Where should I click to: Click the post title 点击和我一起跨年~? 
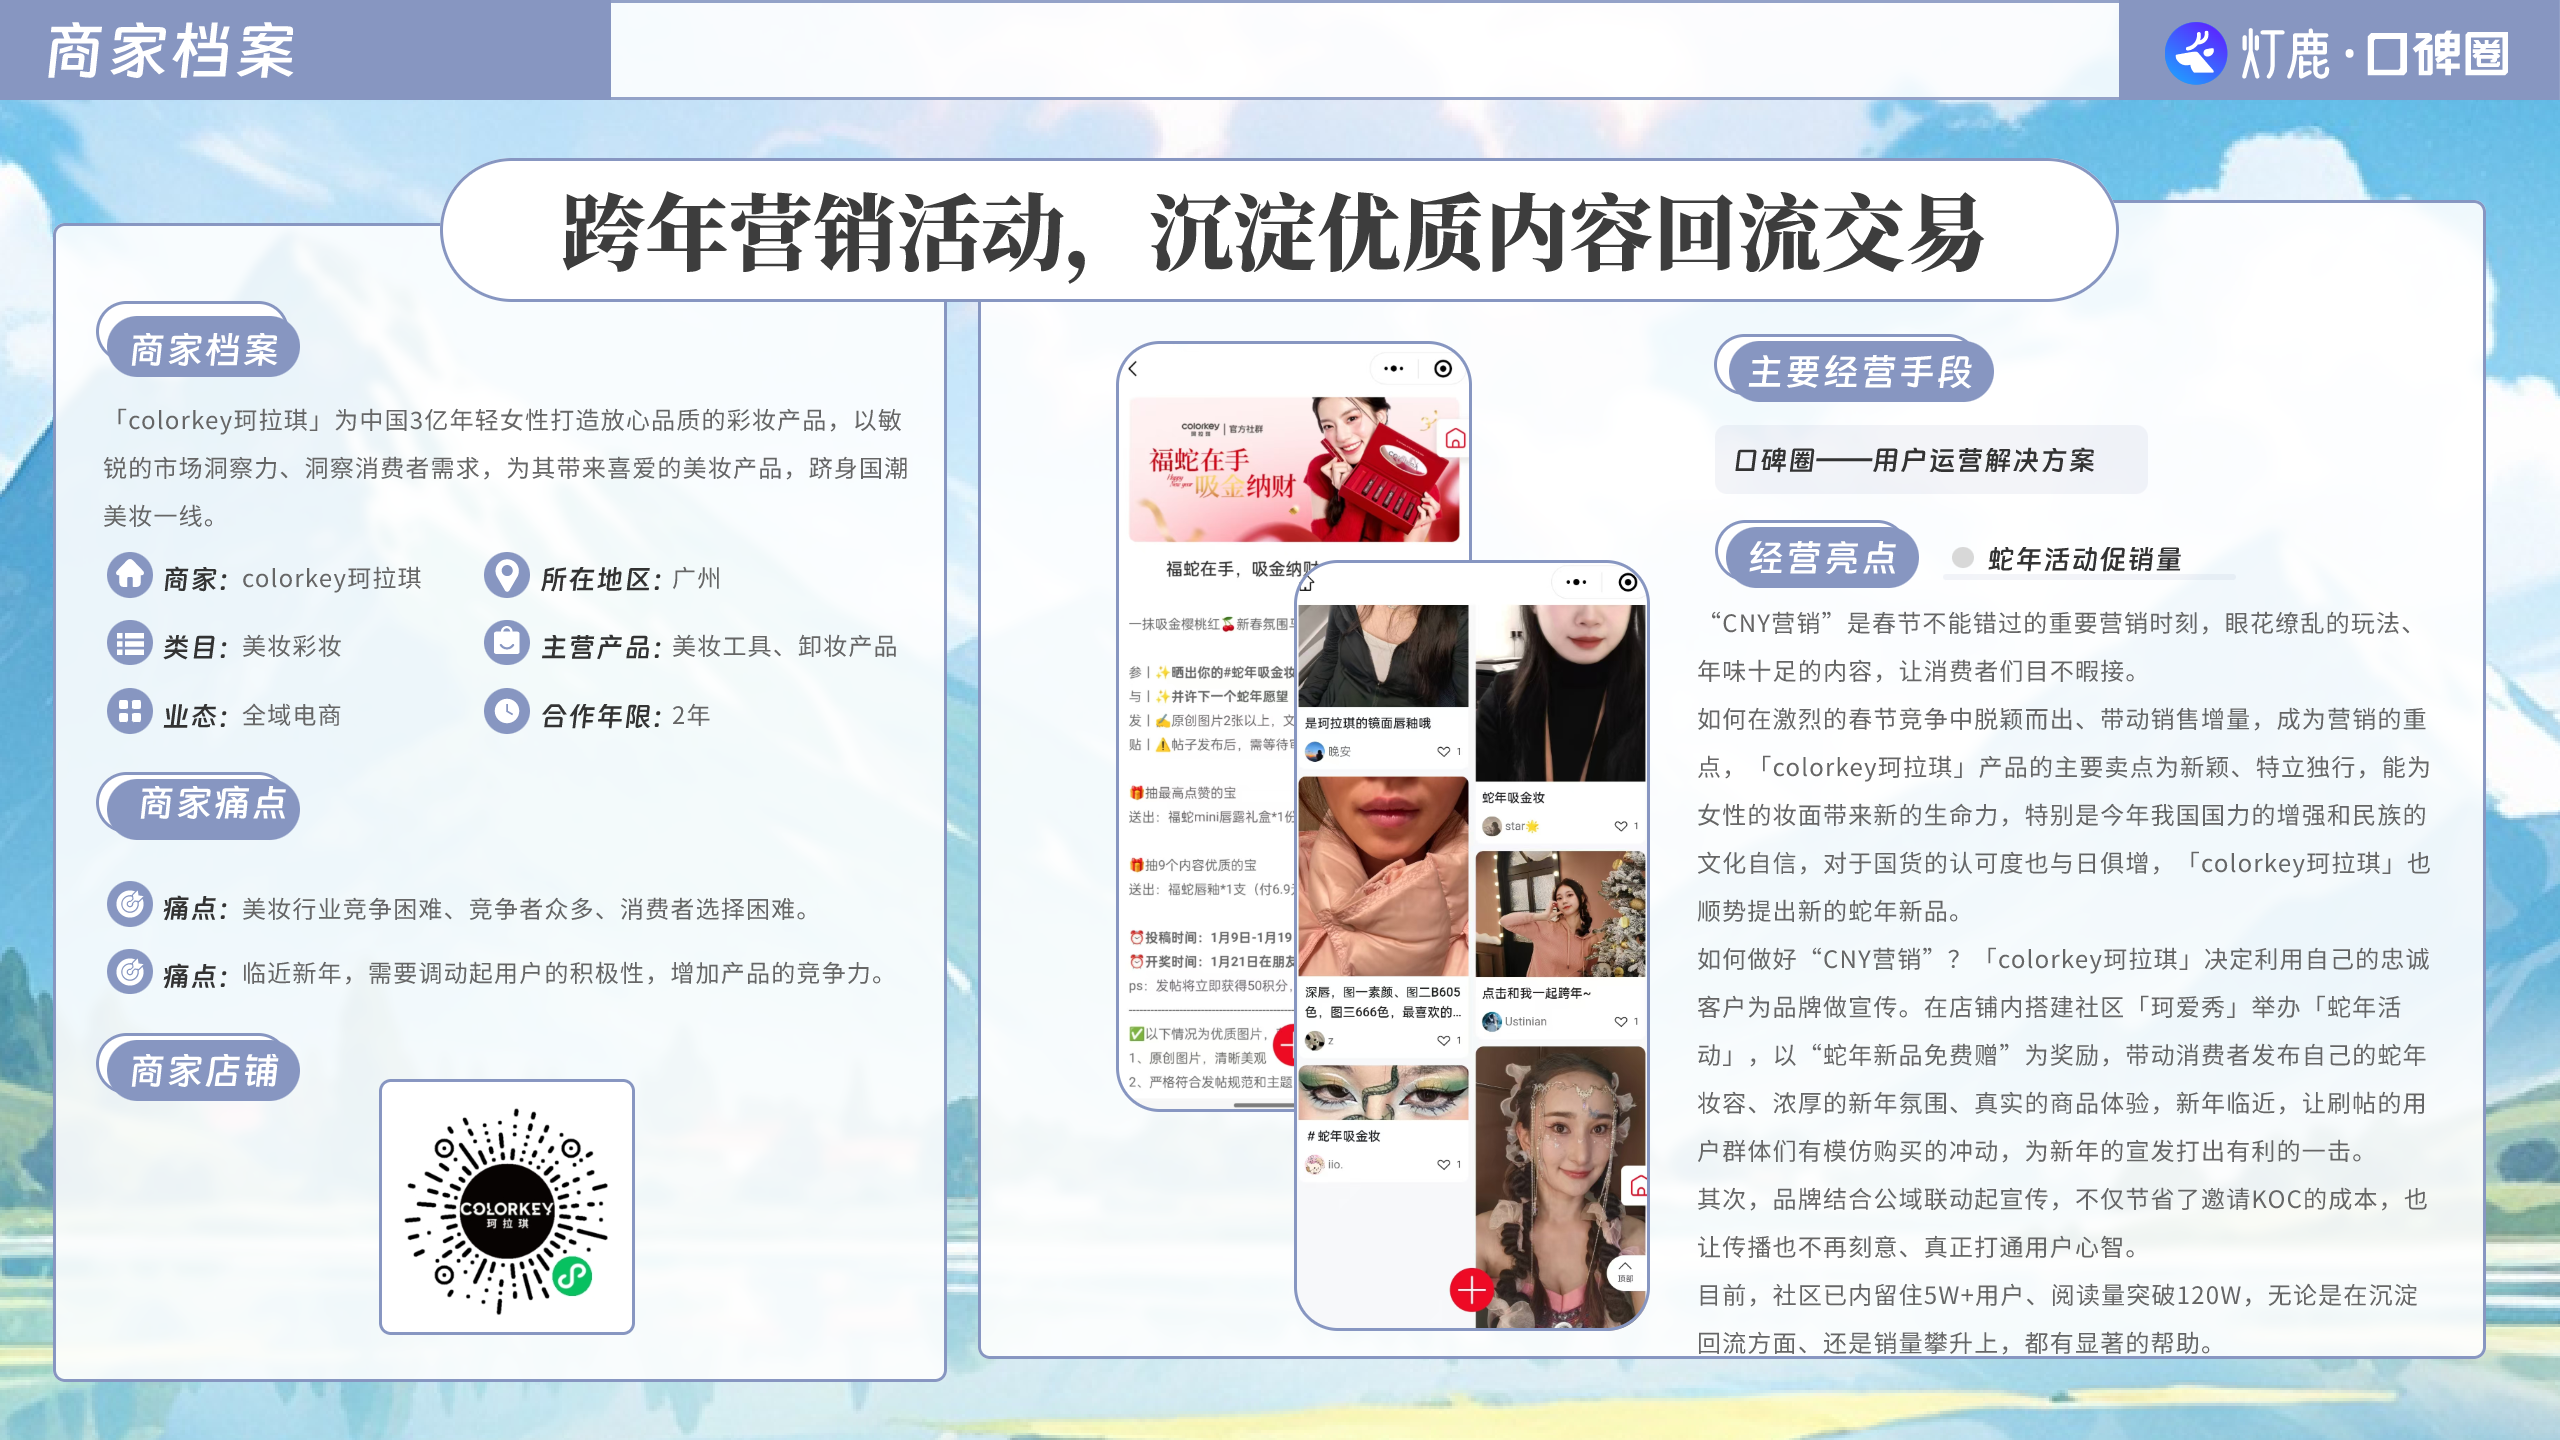pos(1536,993)
